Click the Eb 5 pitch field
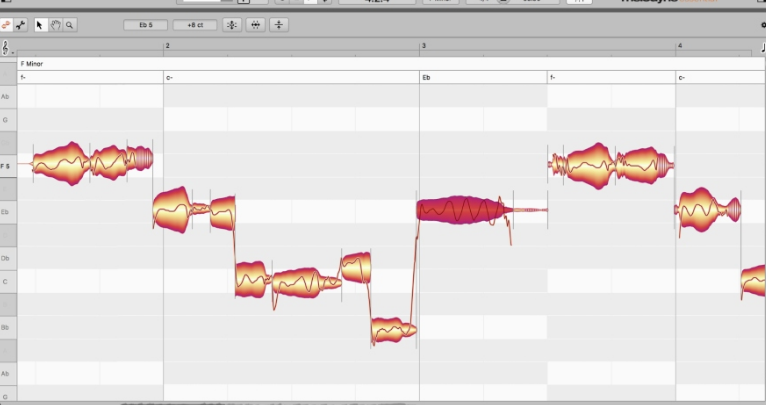 [x=146, y=25]
